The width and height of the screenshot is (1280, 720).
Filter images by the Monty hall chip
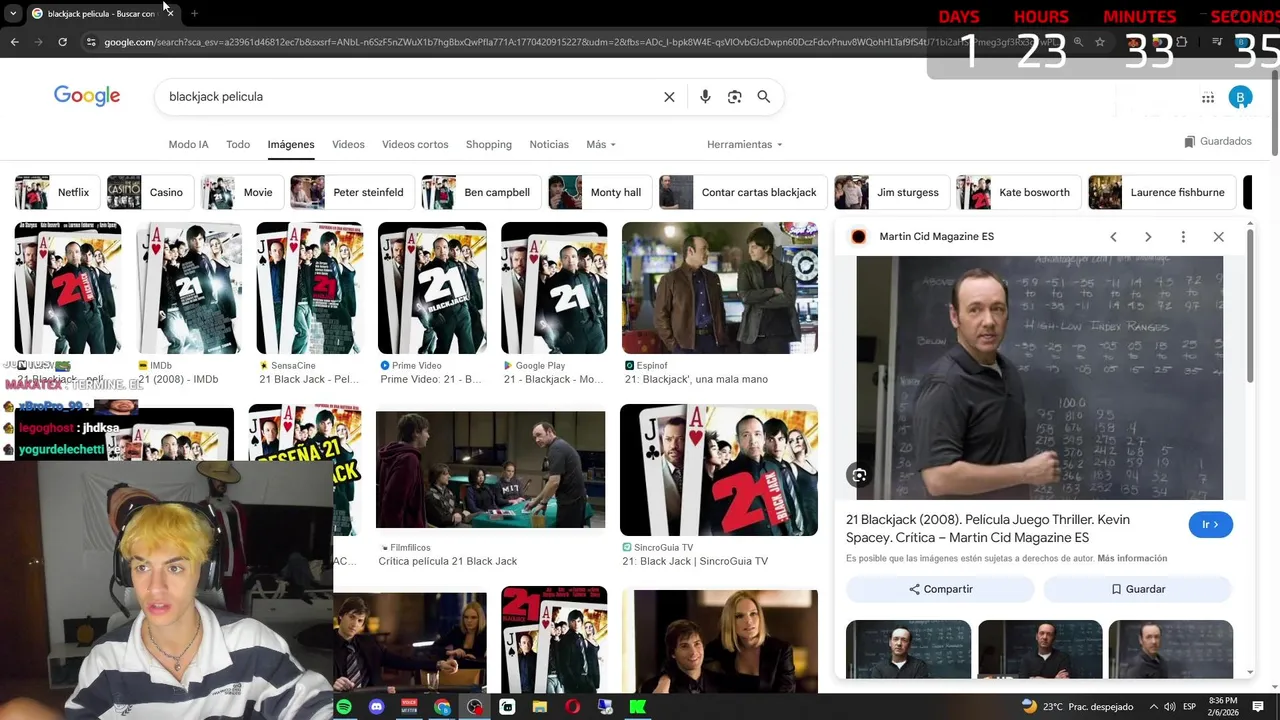tap(599, 192)
